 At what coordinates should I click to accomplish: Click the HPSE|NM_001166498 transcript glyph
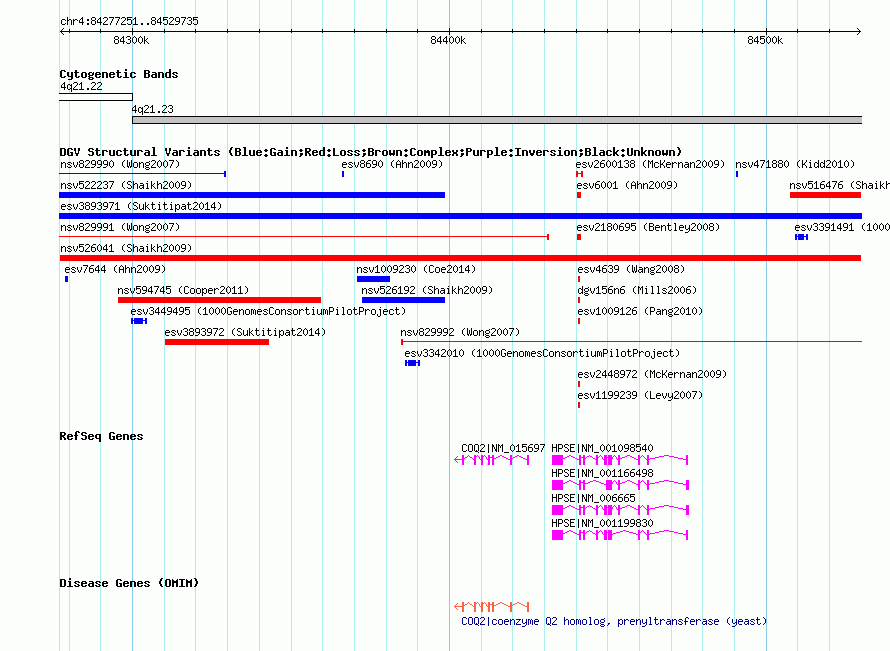pyautogui.click(x=620, y=485)
